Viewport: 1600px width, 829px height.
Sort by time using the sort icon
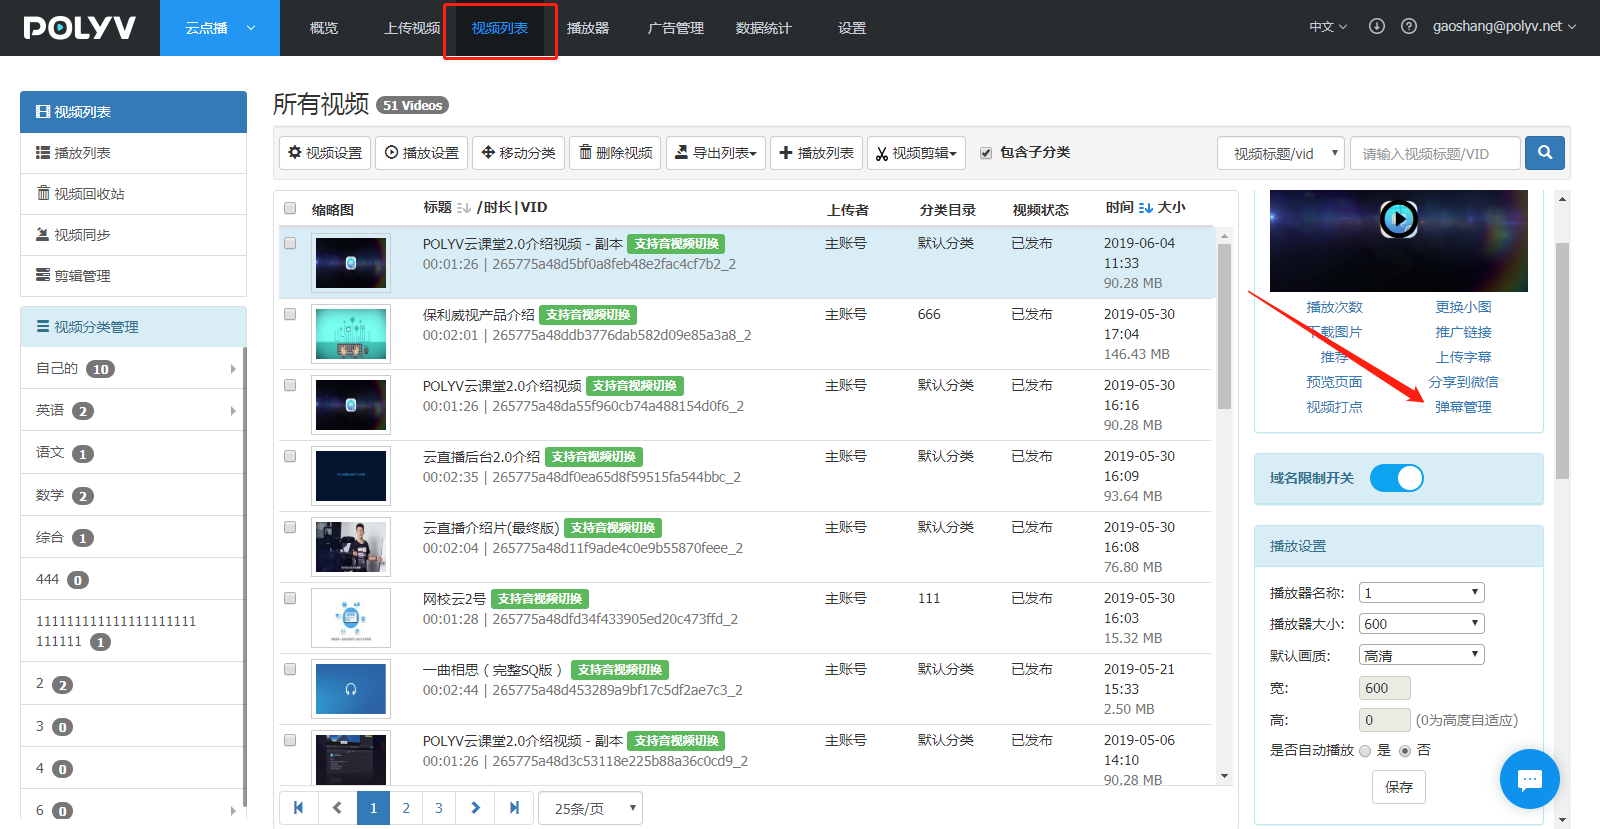pyautogui.click(x=1146, y=208)
